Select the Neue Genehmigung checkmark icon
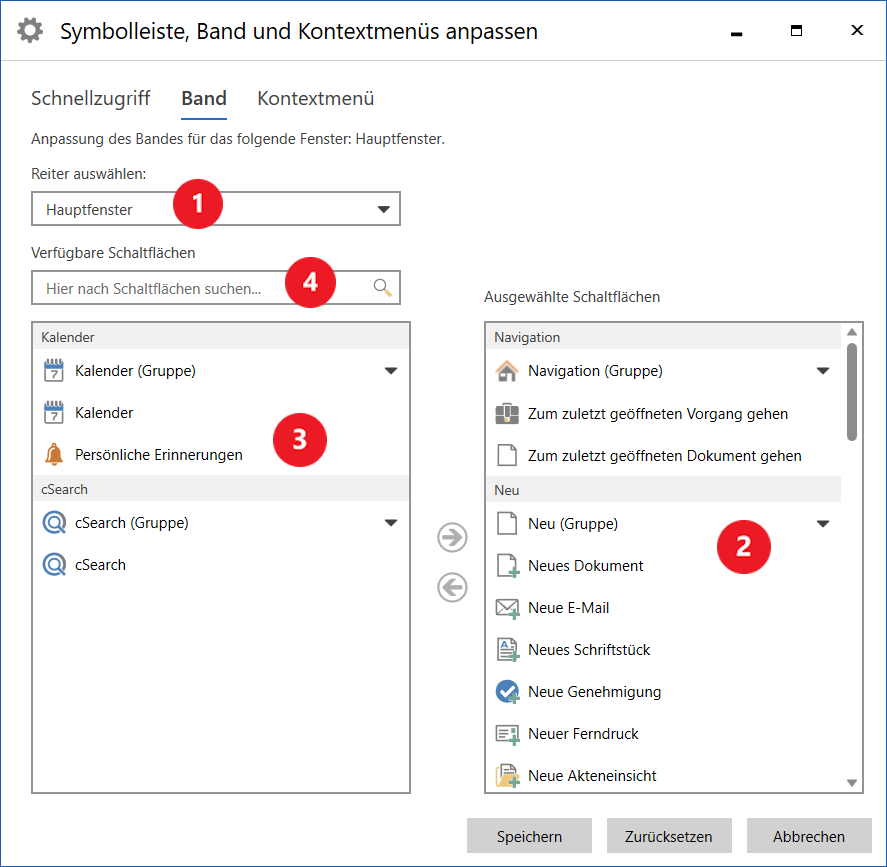Viewport: 887px width, 867px height. coord(507,692)
